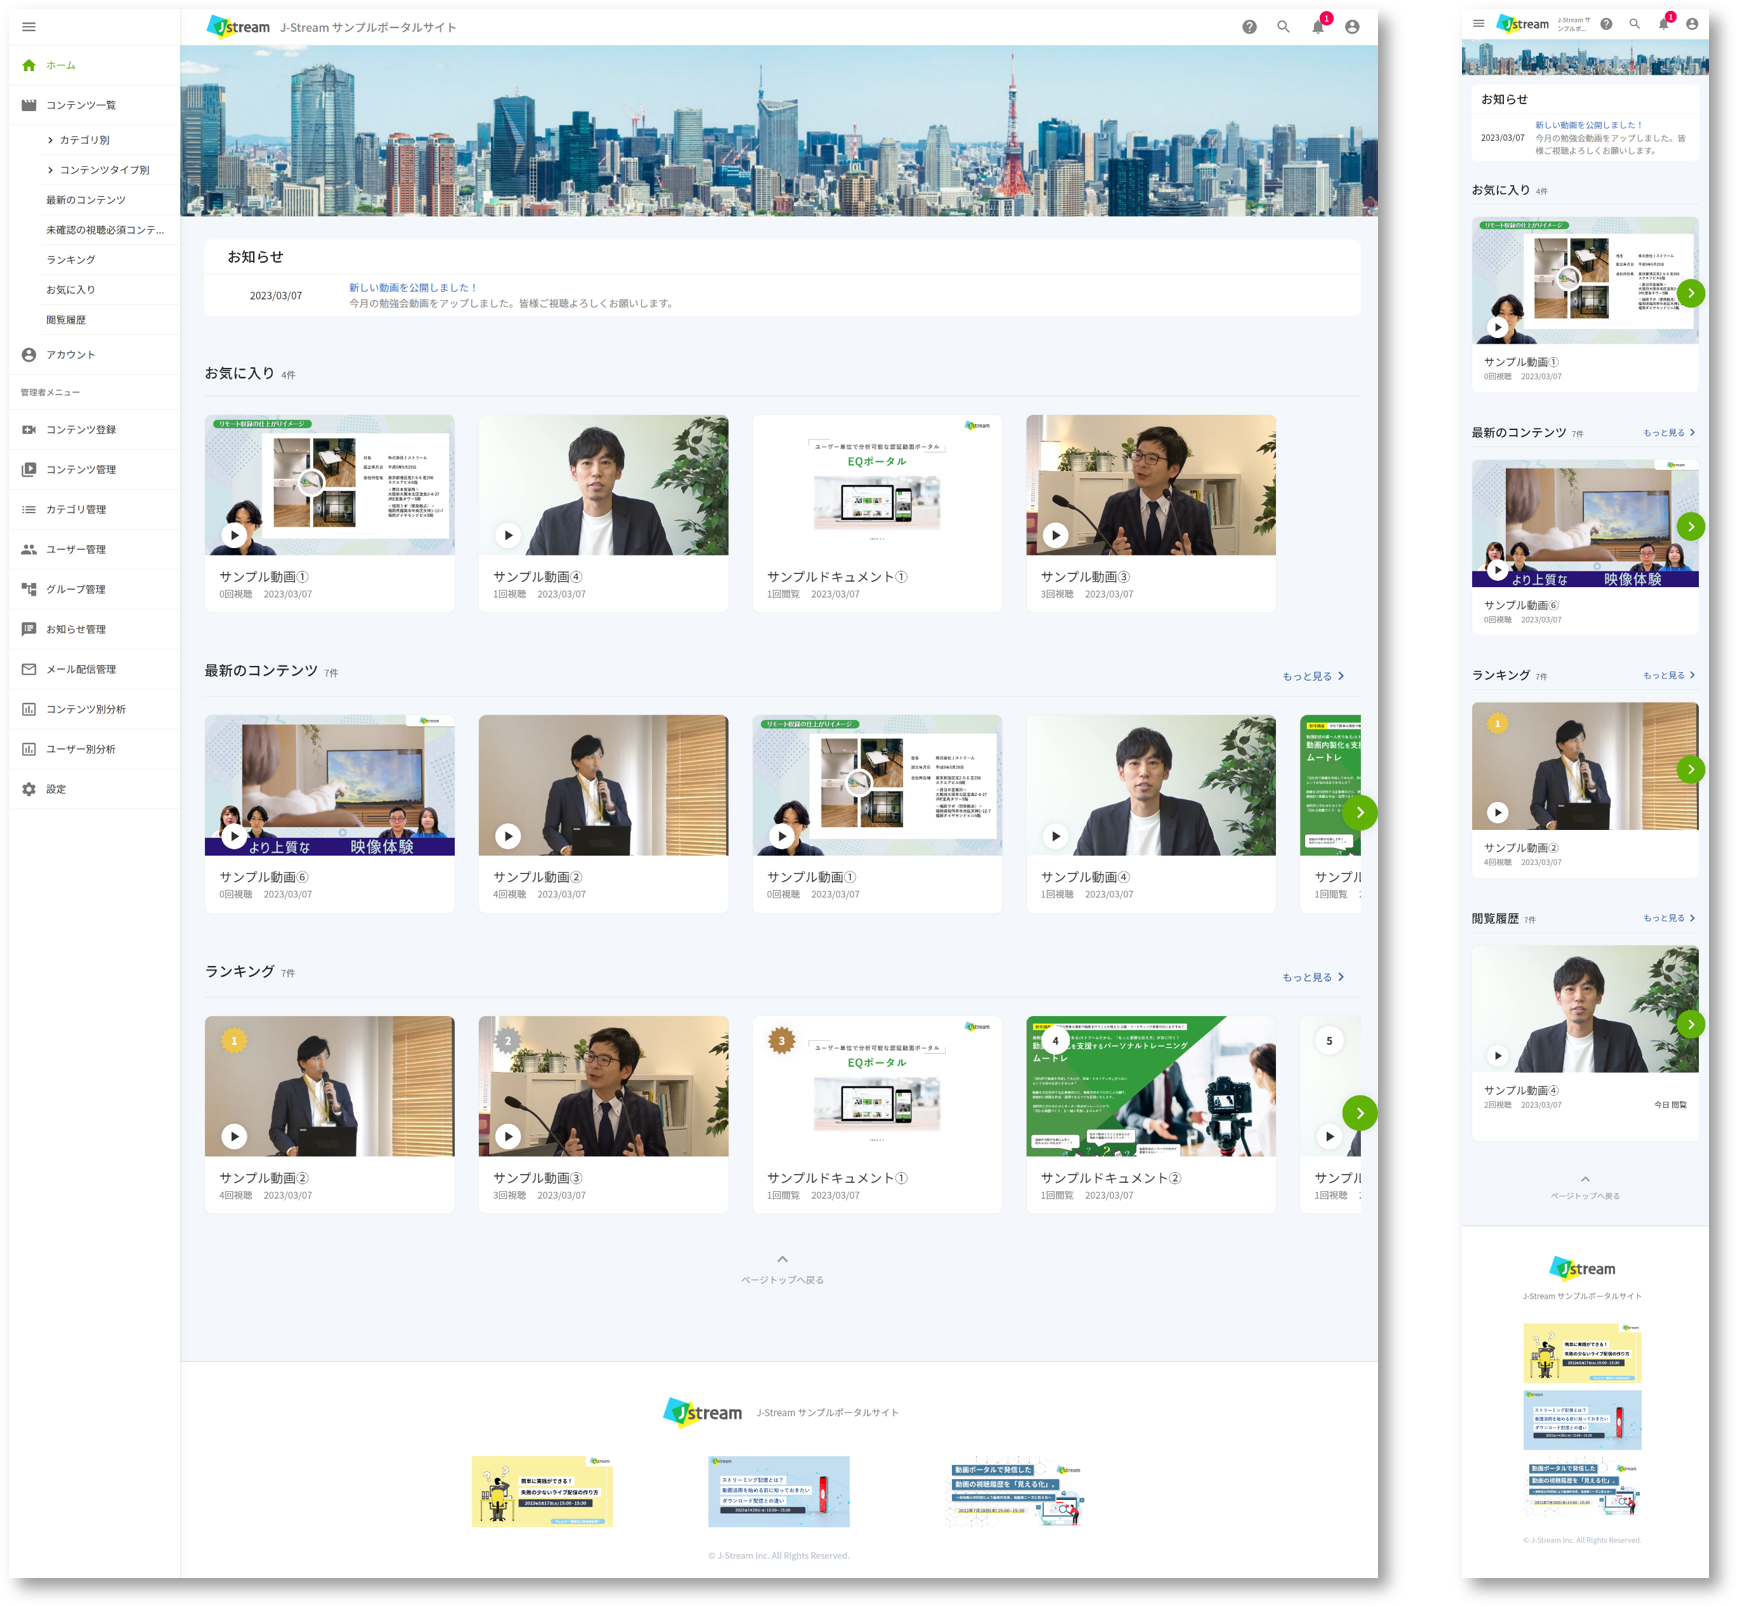Open the account profile icon top right
1738x1607 pixels.
click(x=1352, y=27)
